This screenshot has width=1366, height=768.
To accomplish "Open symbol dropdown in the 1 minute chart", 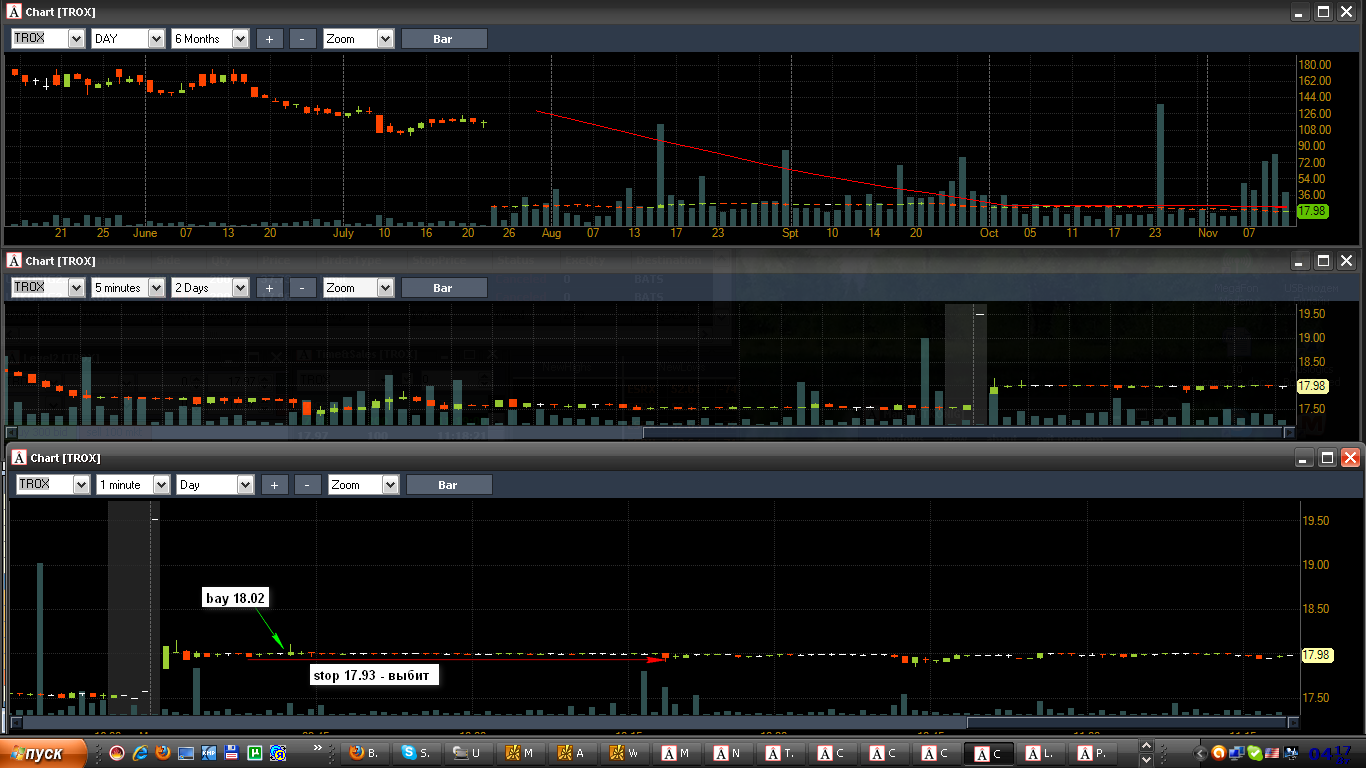I will (81, 485).
